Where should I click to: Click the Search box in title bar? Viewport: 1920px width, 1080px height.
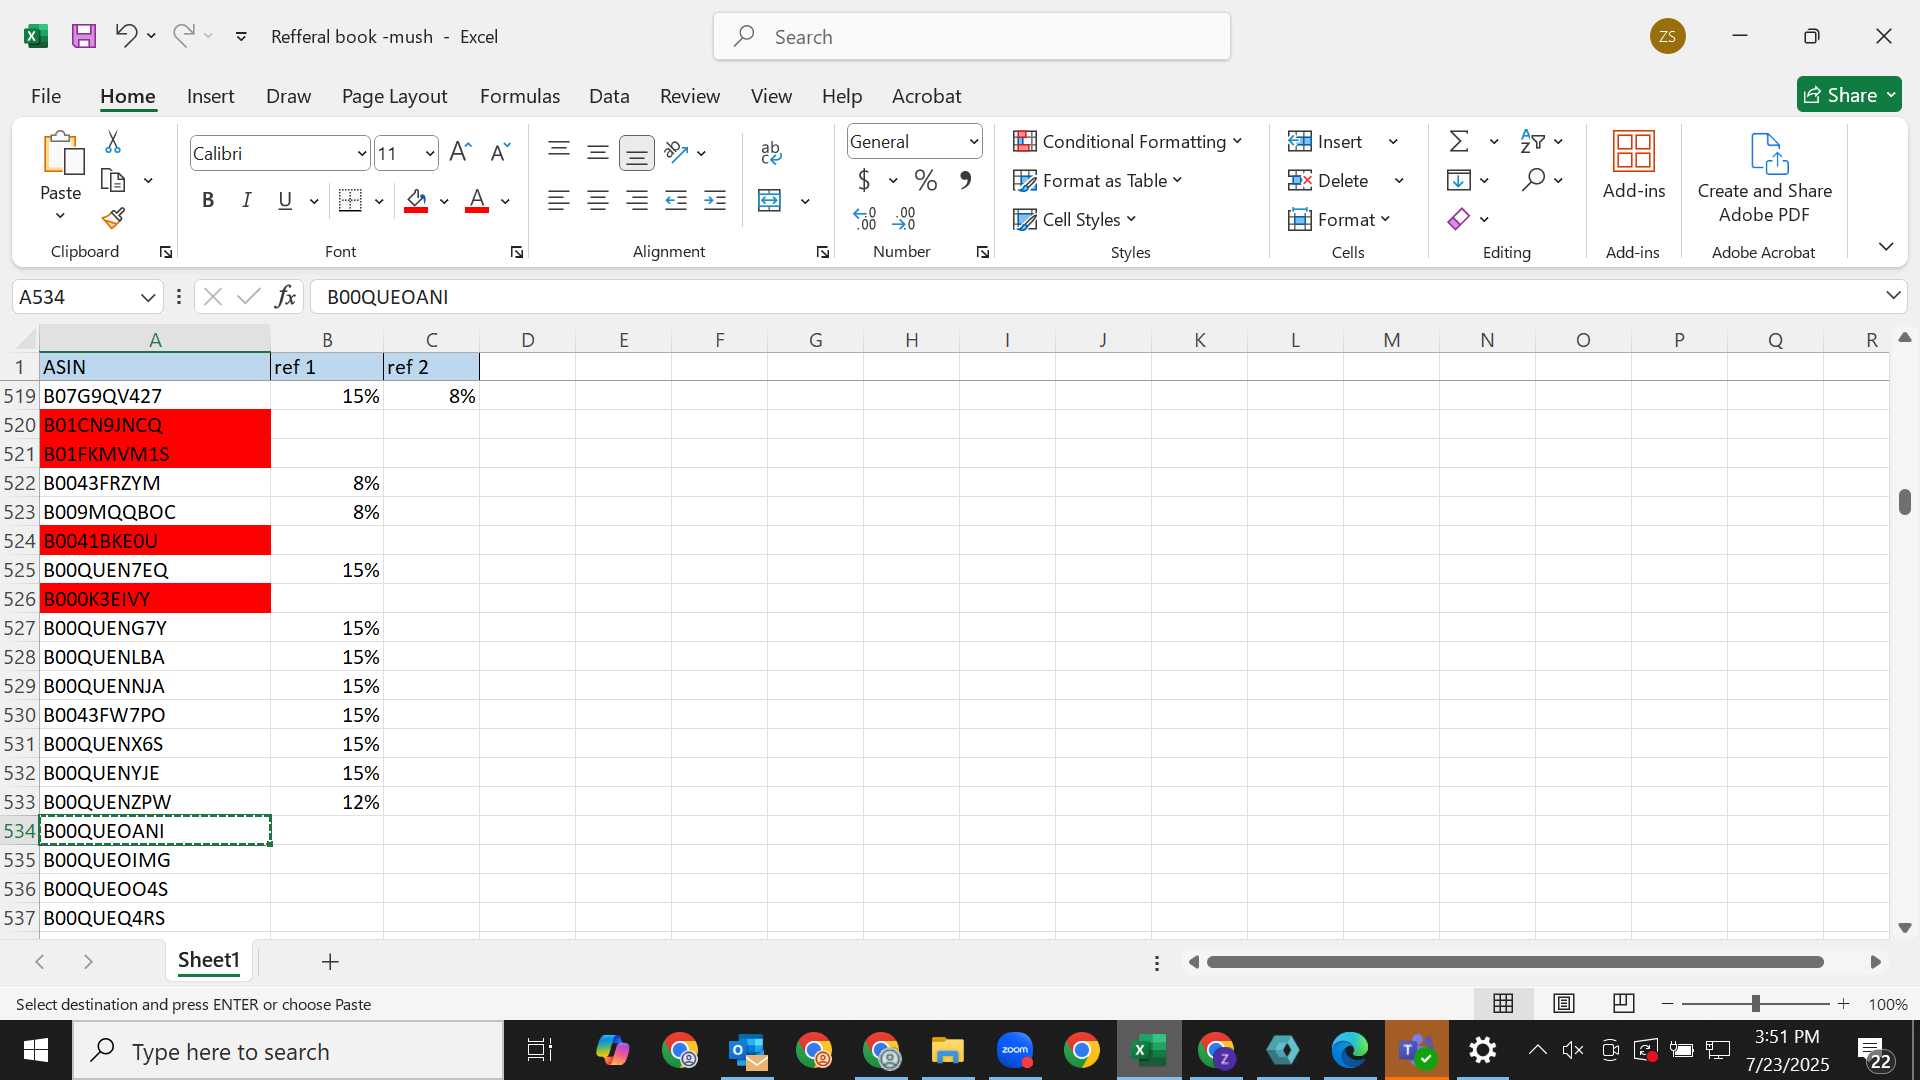[972, 37]
